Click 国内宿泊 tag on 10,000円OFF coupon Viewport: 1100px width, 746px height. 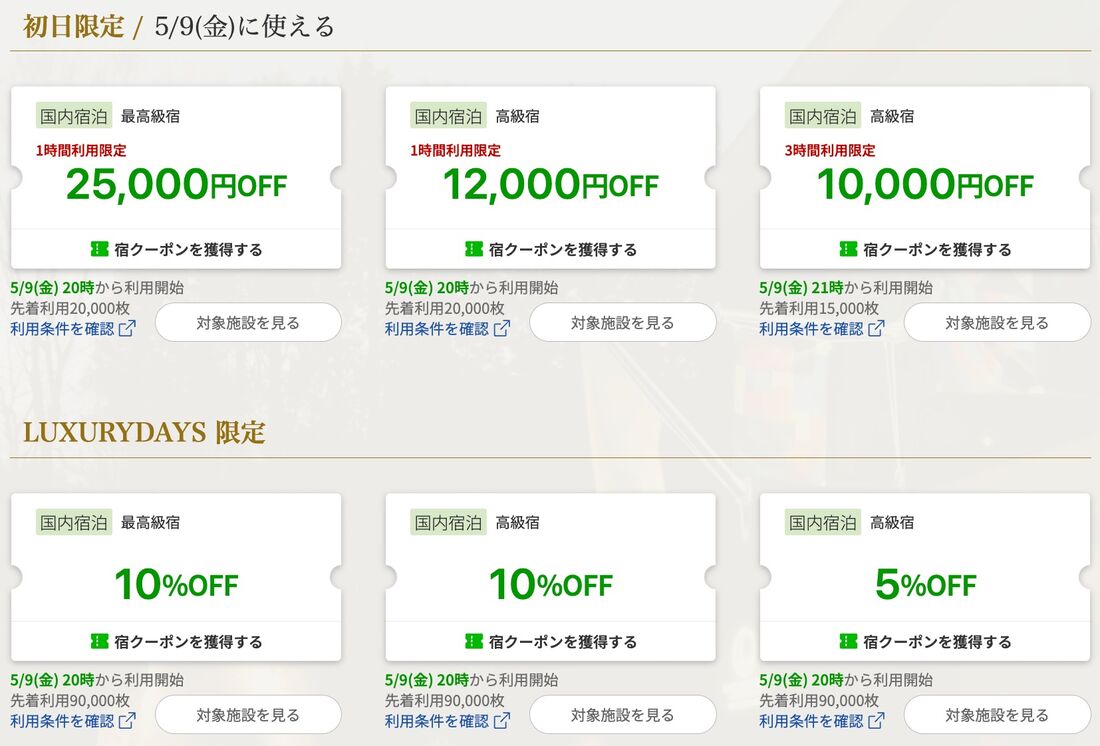pos(823,116)
